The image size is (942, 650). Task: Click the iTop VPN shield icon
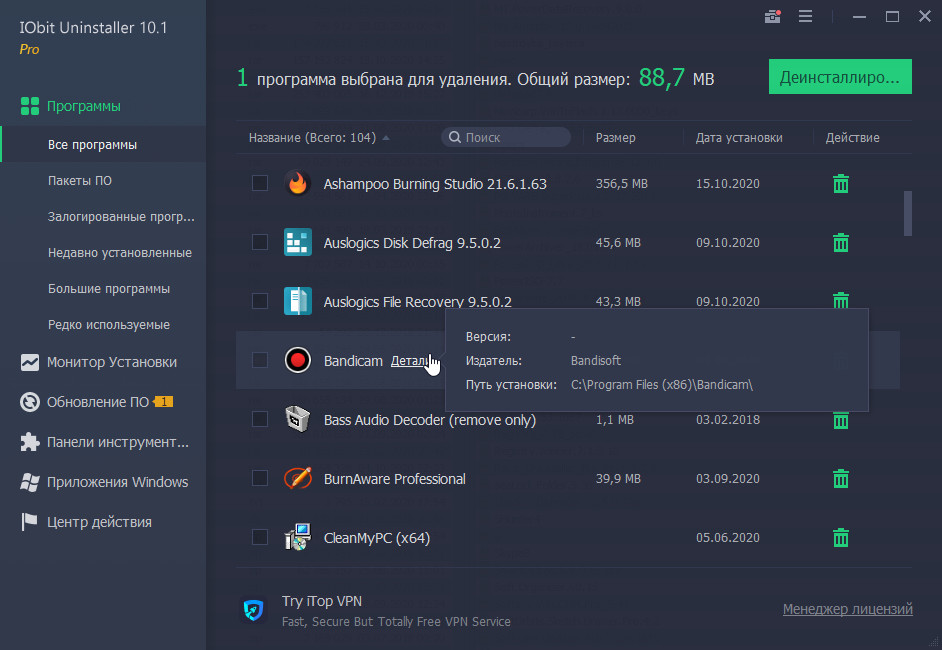pyautogui.click(x=254, y=610)
